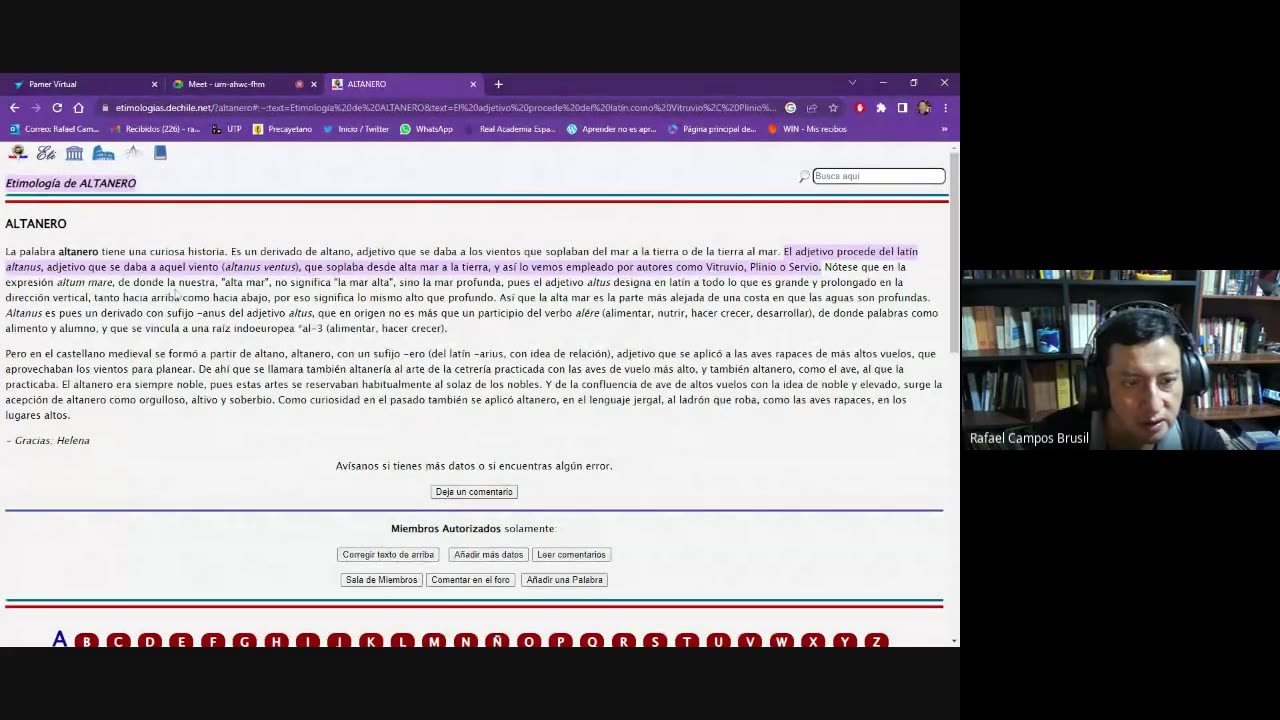Click 'Deje un comentario' button
Viewport: 1280px width, 720px height.
[x=474, y=492]
